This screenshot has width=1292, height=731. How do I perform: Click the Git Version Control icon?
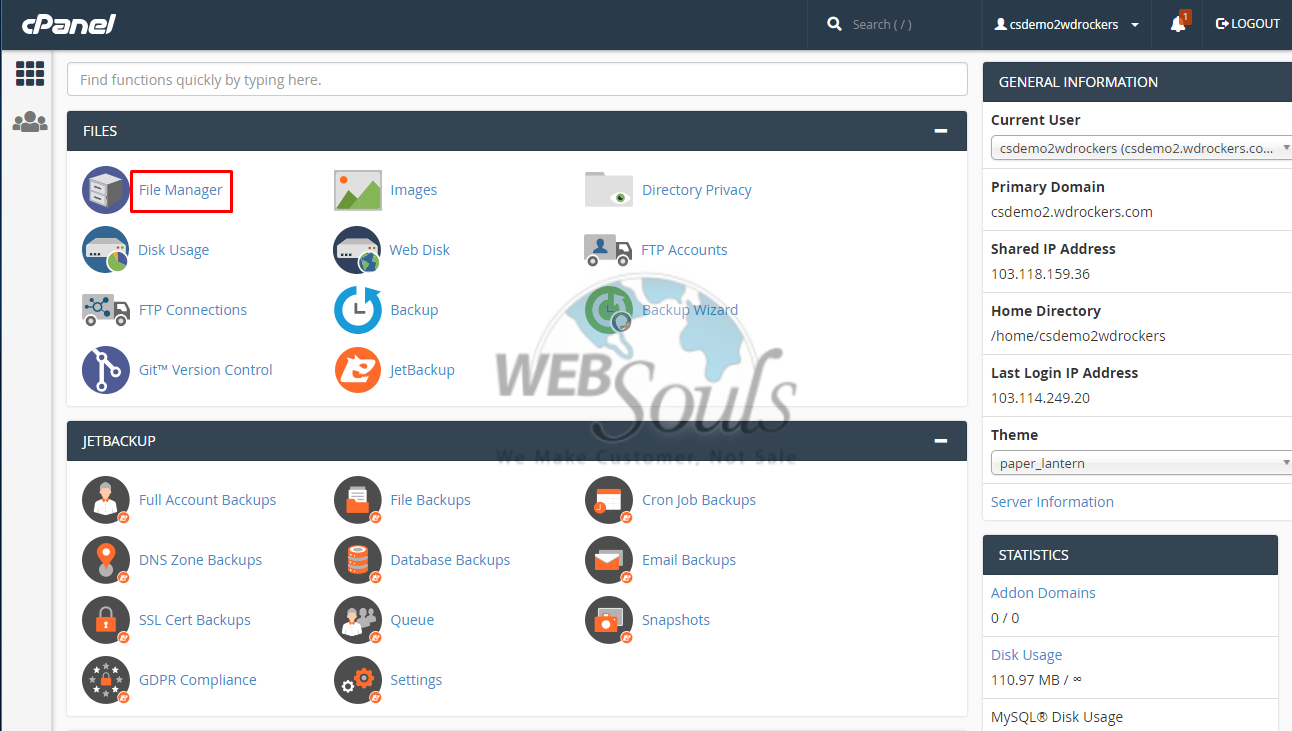tap(106, 370)
